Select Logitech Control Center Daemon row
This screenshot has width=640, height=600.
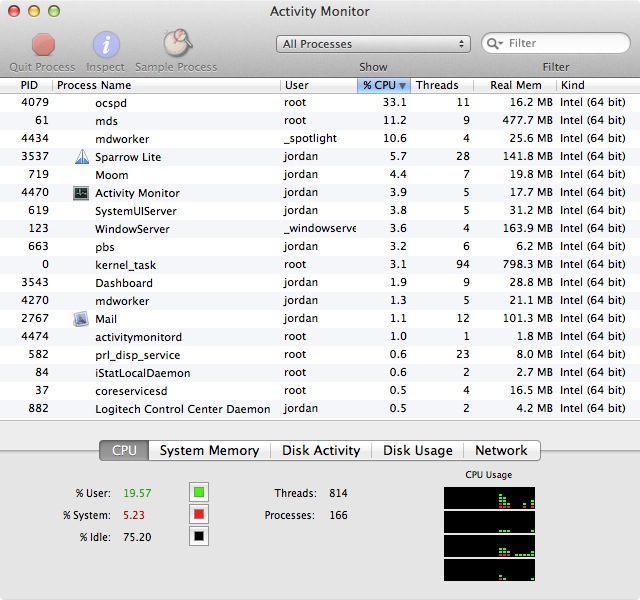tap(320, 408)
